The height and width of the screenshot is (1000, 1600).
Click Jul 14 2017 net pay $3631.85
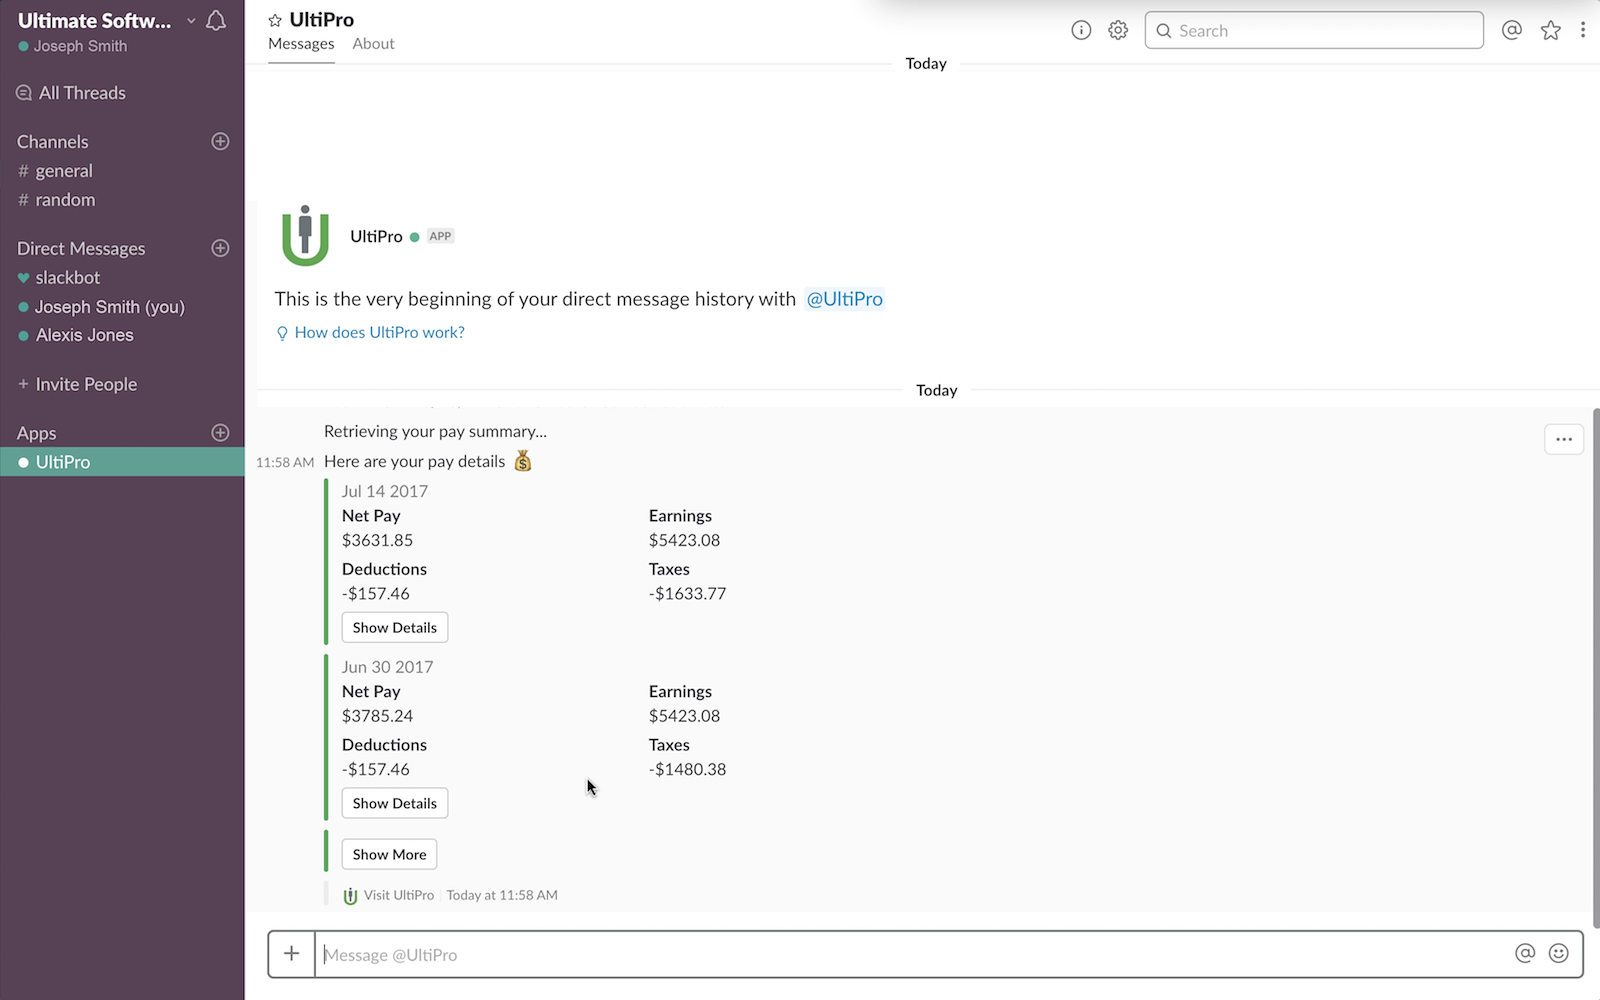(x=377, y=540)
